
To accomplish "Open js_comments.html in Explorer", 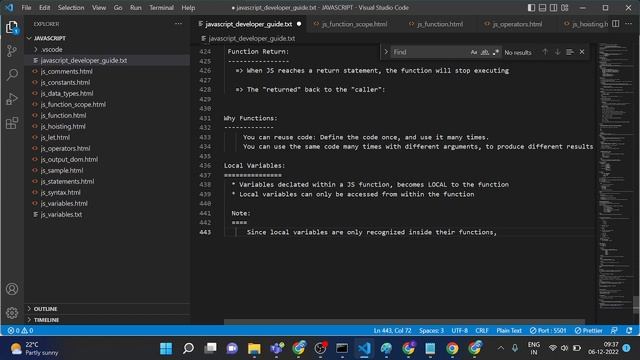I will point(67,71).
